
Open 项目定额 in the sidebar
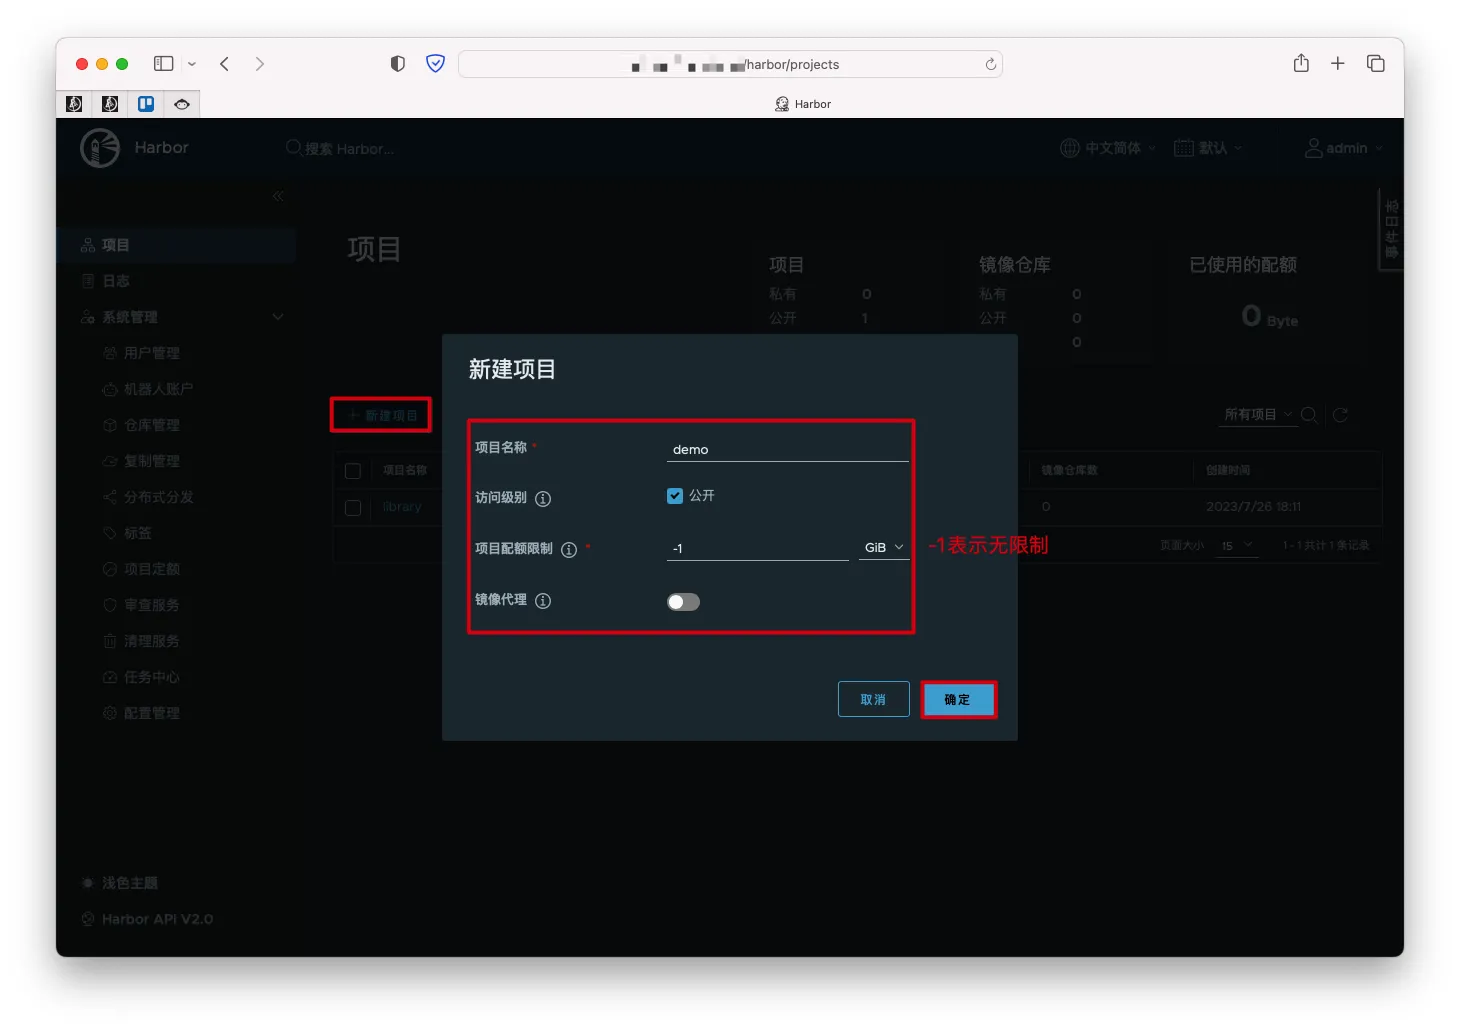pyautogui.click(x=152, y=569)
